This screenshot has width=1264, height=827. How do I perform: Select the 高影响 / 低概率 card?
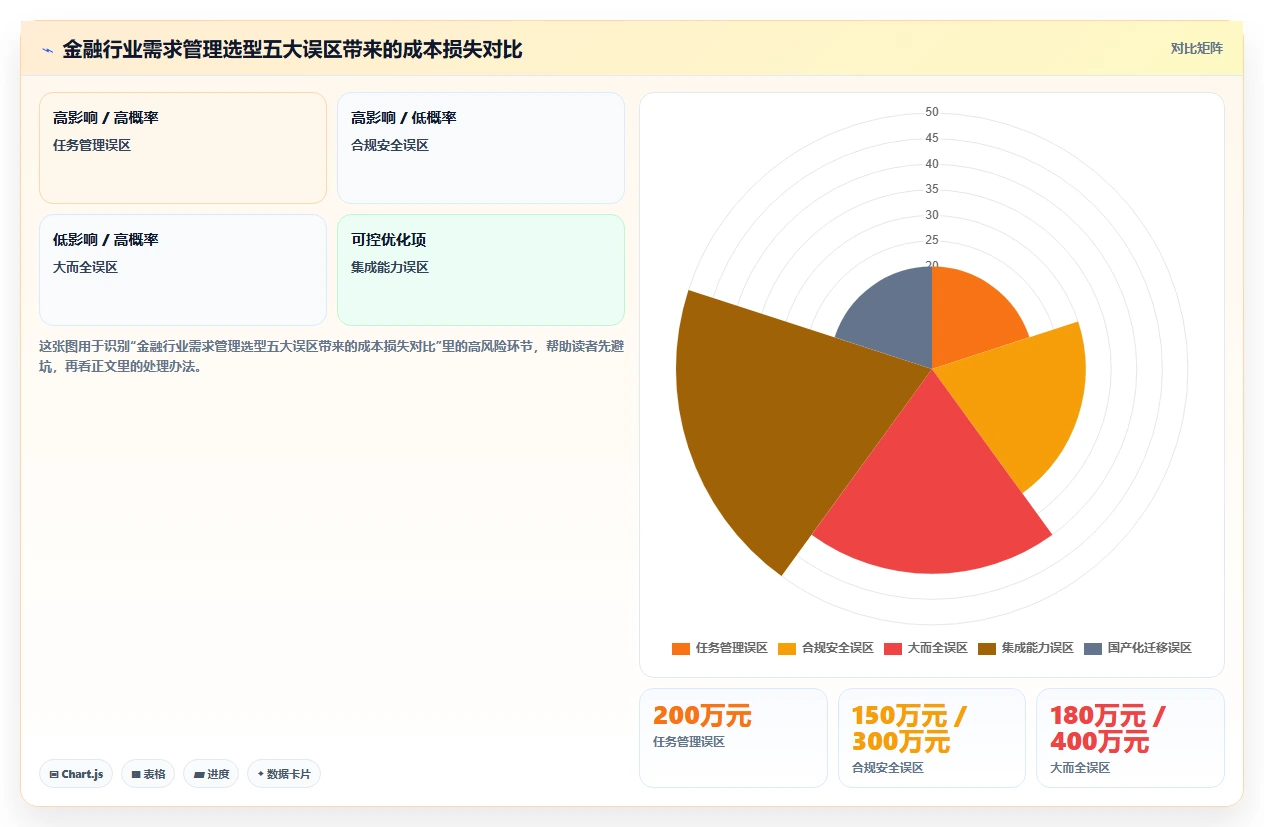click(x=481, y=148)
